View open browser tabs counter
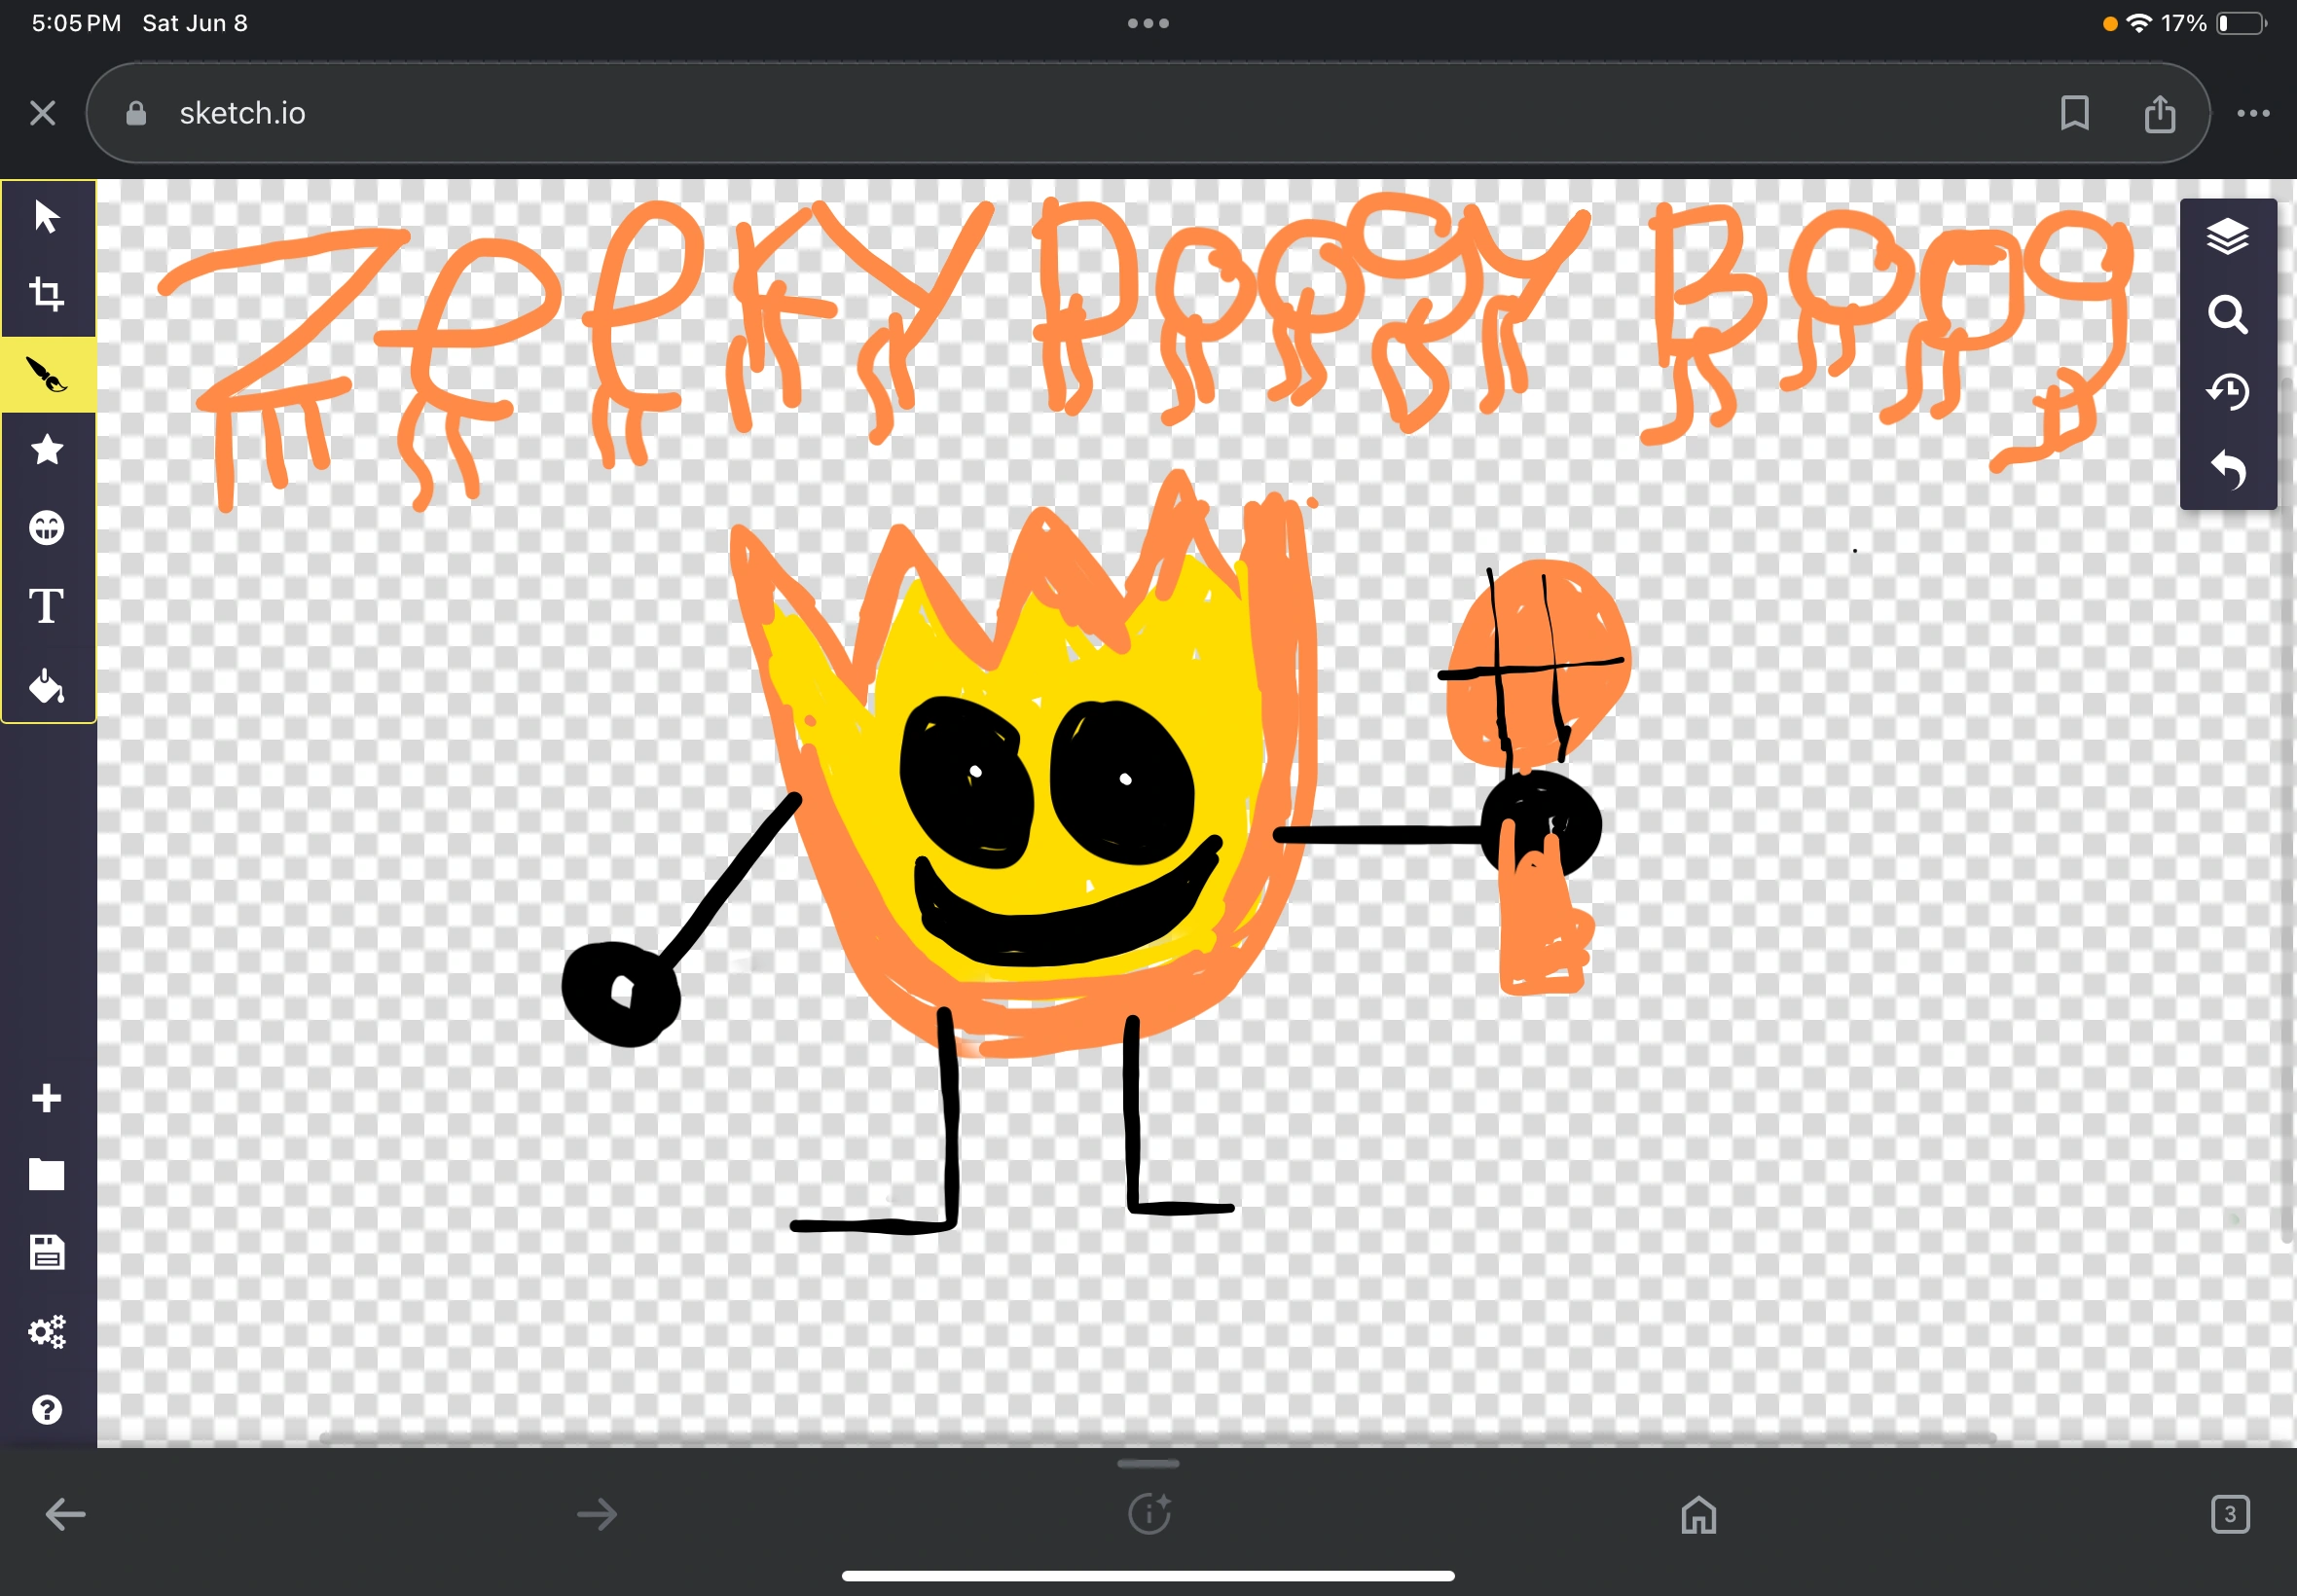 (2231, 1513)
